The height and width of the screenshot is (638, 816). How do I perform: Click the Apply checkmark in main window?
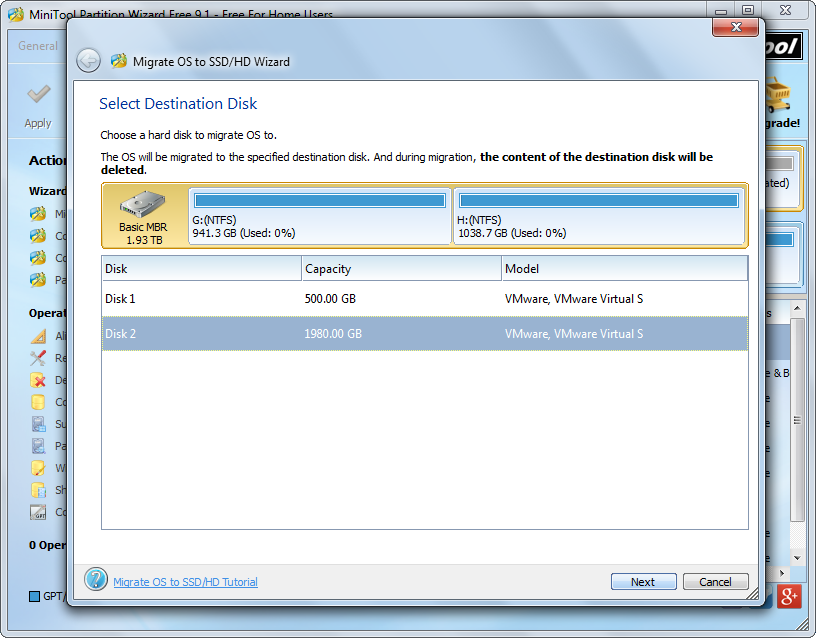coord(39,95)
